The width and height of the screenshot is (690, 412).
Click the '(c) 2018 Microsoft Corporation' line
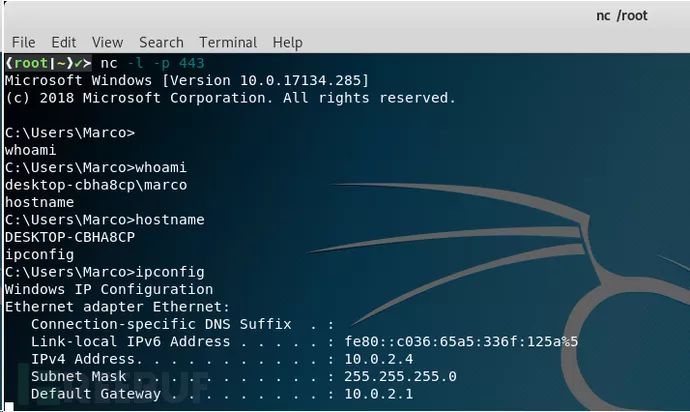[x=230, y=98]
